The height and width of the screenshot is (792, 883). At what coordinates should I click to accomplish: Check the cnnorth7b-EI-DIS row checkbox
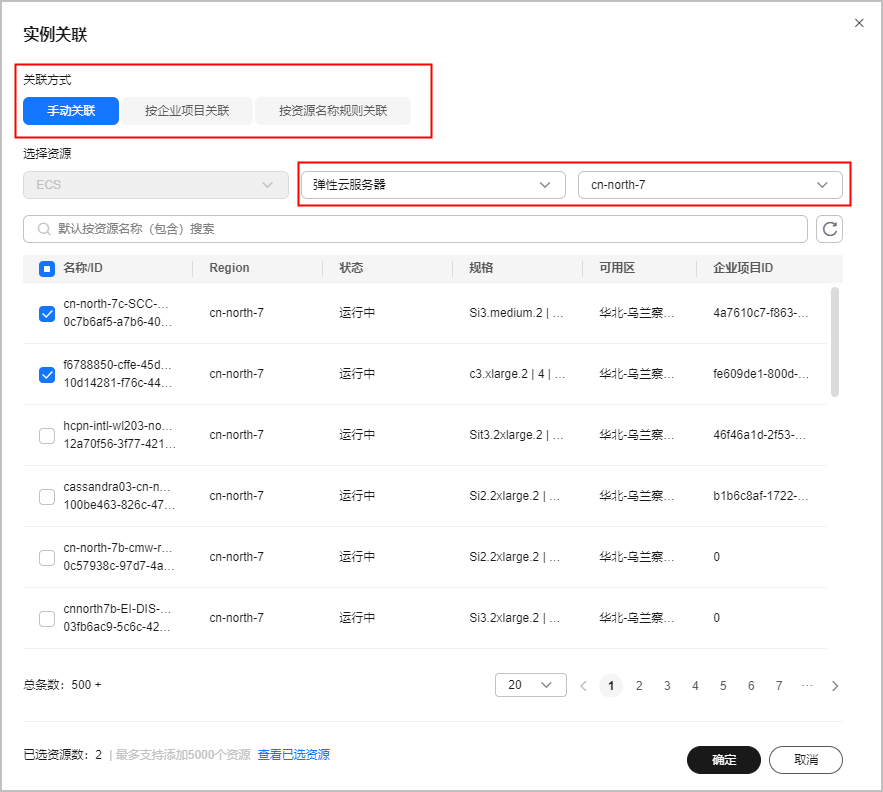[x=47, y=619]
